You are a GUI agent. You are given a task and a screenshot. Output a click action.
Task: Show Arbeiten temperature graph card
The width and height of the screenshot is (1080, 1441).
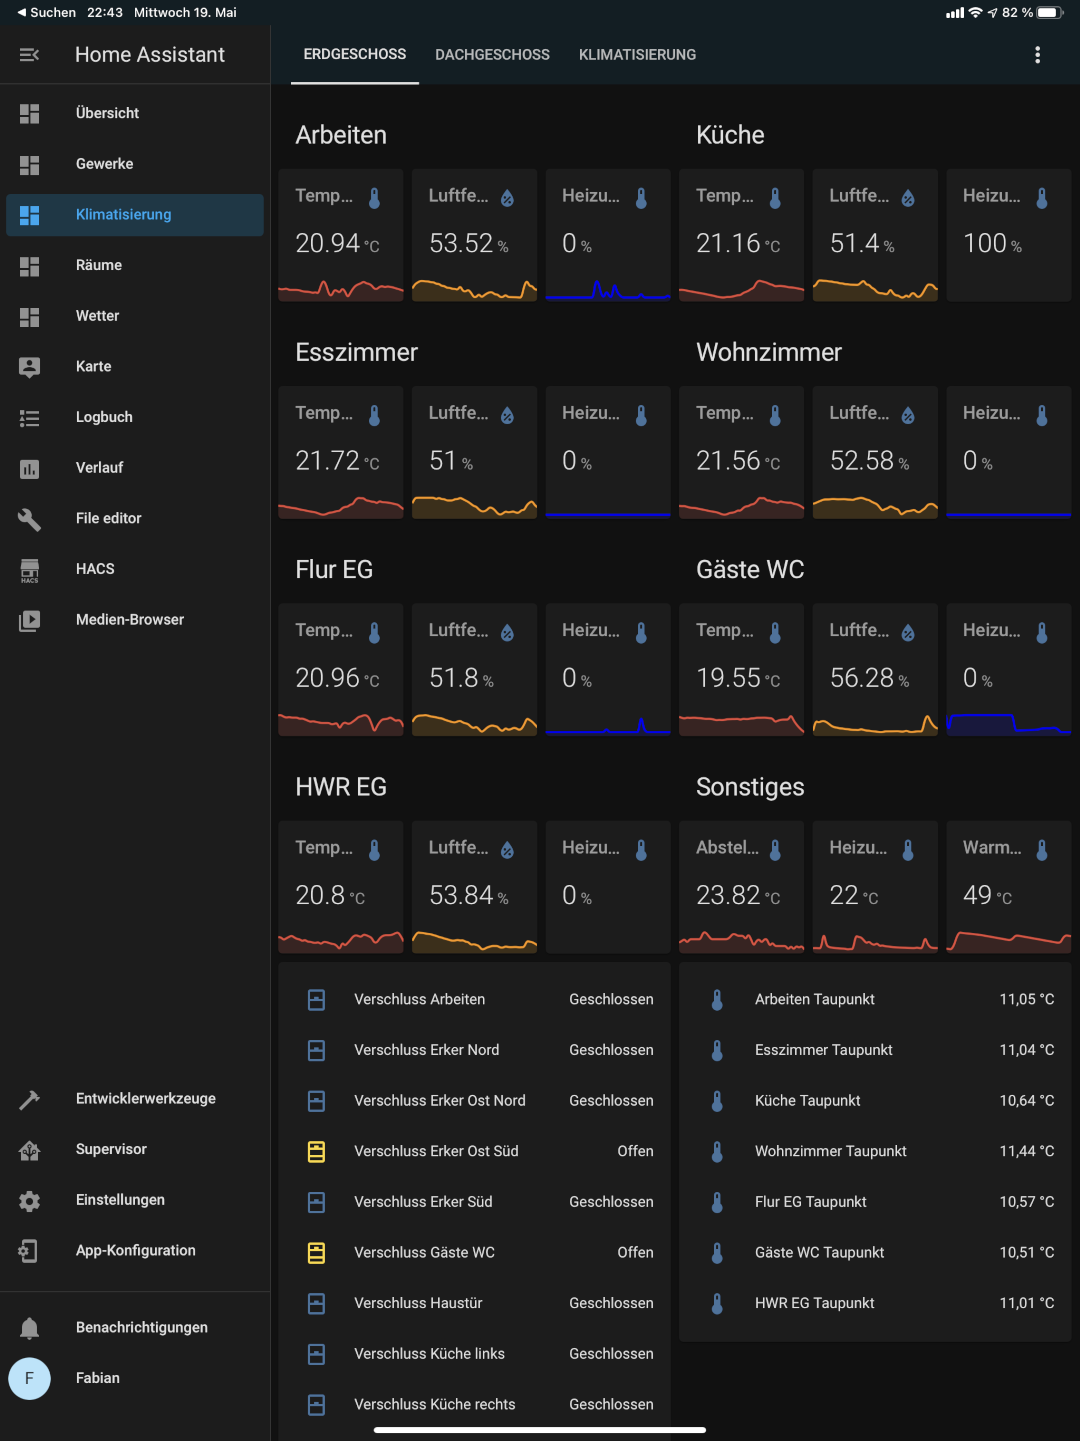pyautogui.click(x=340, y=235)
